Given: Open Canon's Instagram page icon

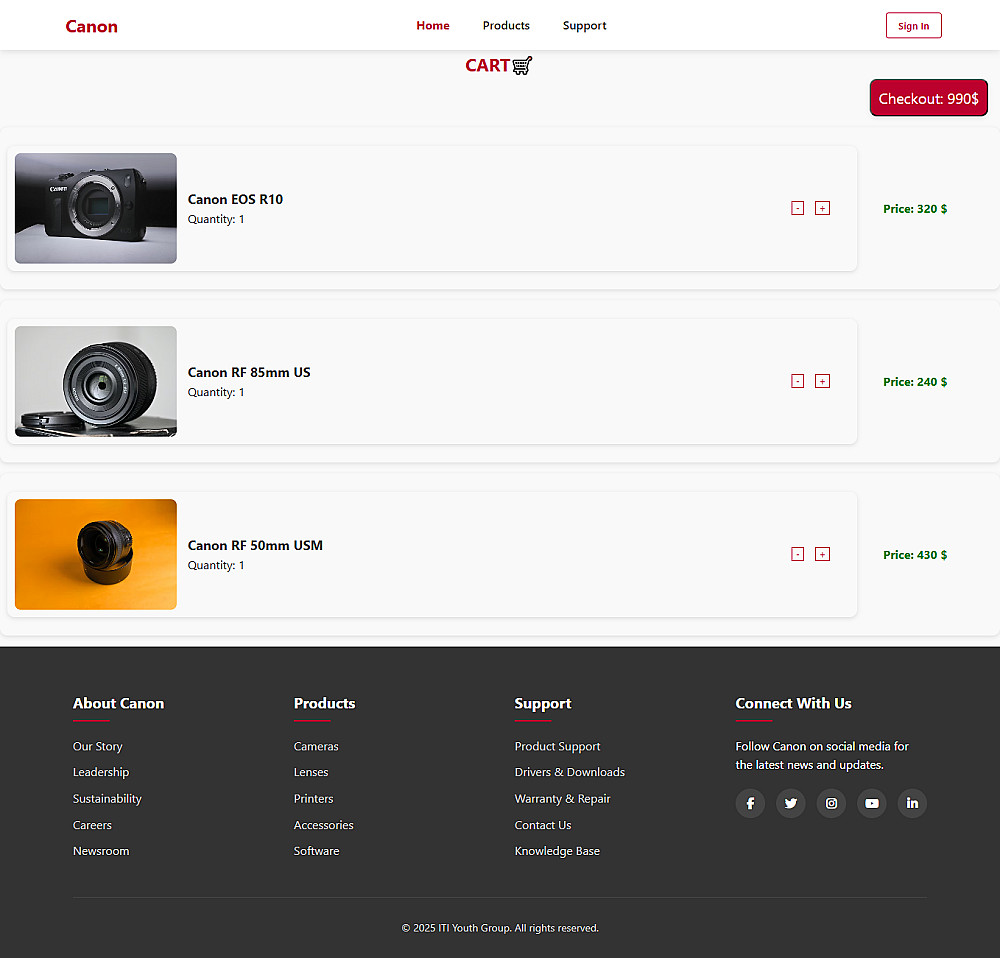Looking at the screenshot, I should click(x=831, y=803).
